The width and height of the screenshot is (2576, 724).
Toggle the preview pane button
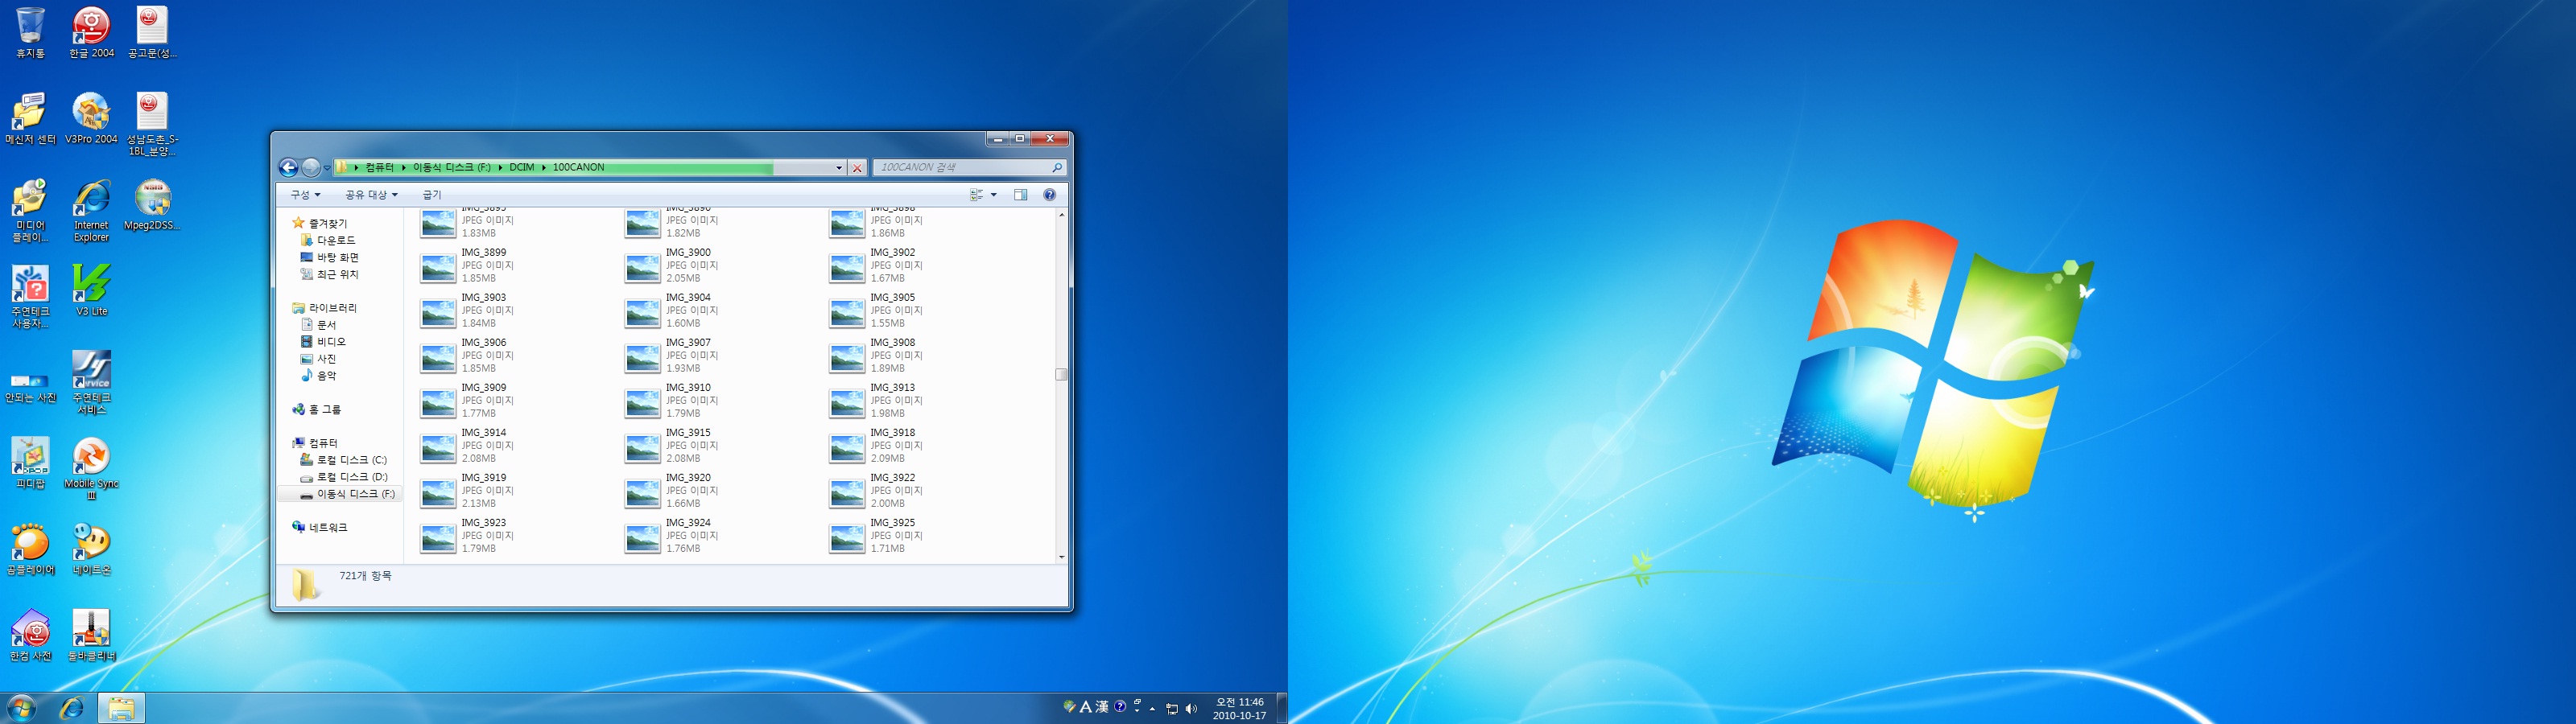(x=1020, y=195)
